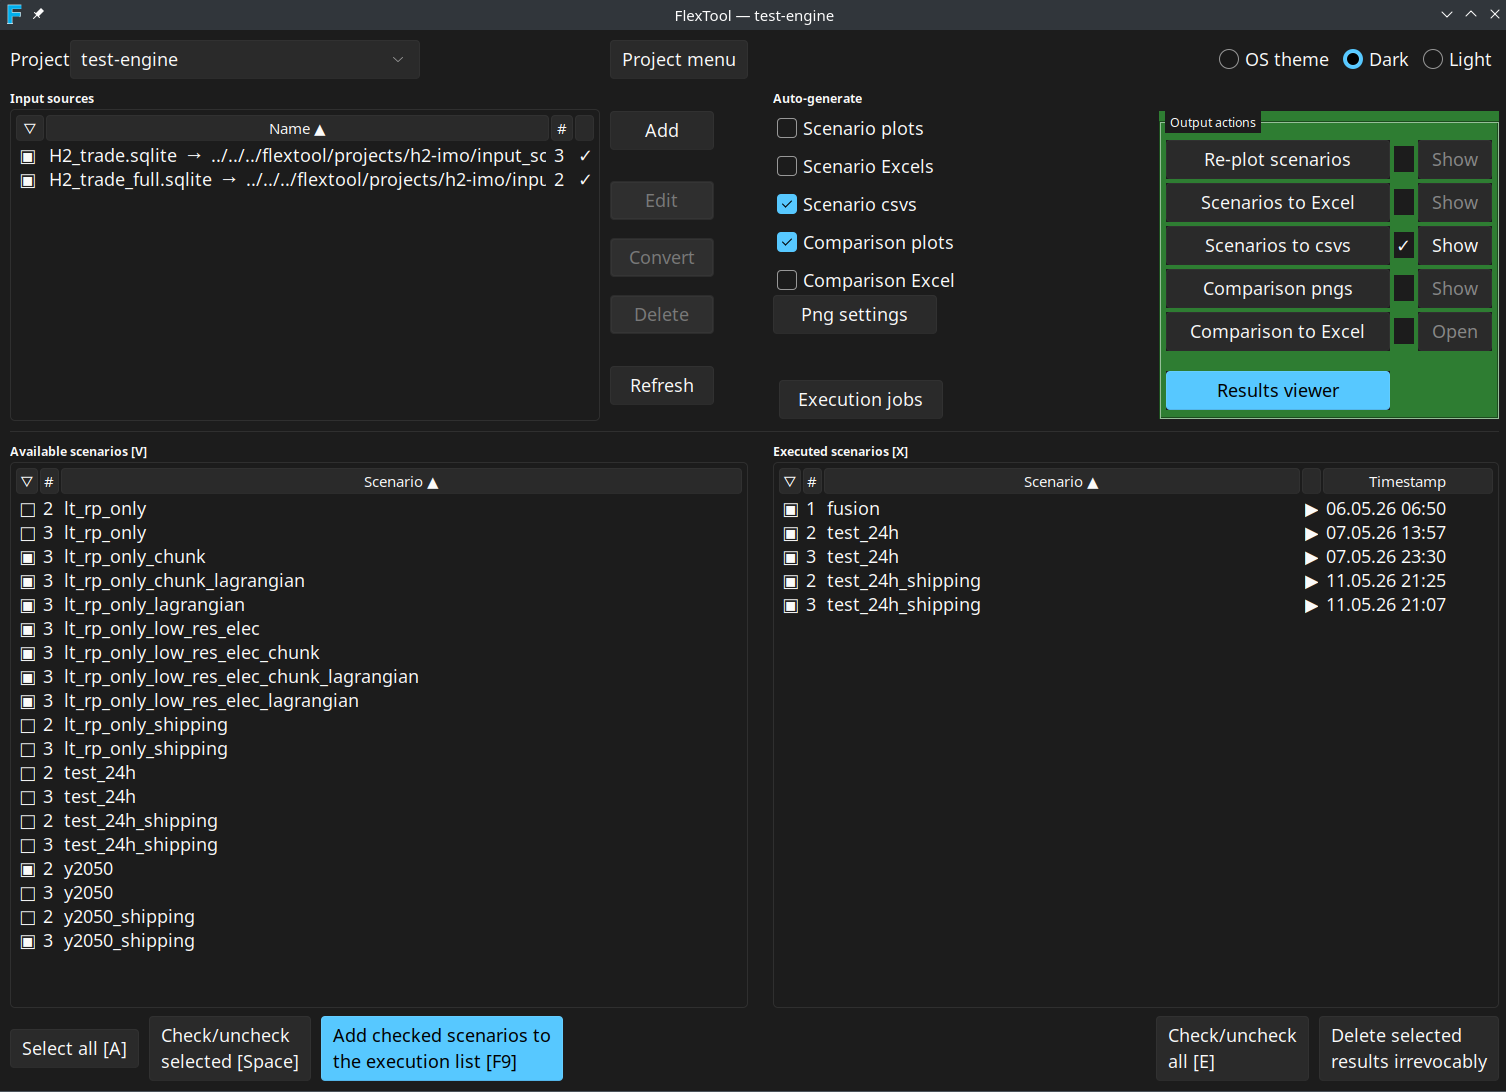Check lt_rp_only_chunk_lagrangian scenario box

pyautogui.click(x=28, y=582)
